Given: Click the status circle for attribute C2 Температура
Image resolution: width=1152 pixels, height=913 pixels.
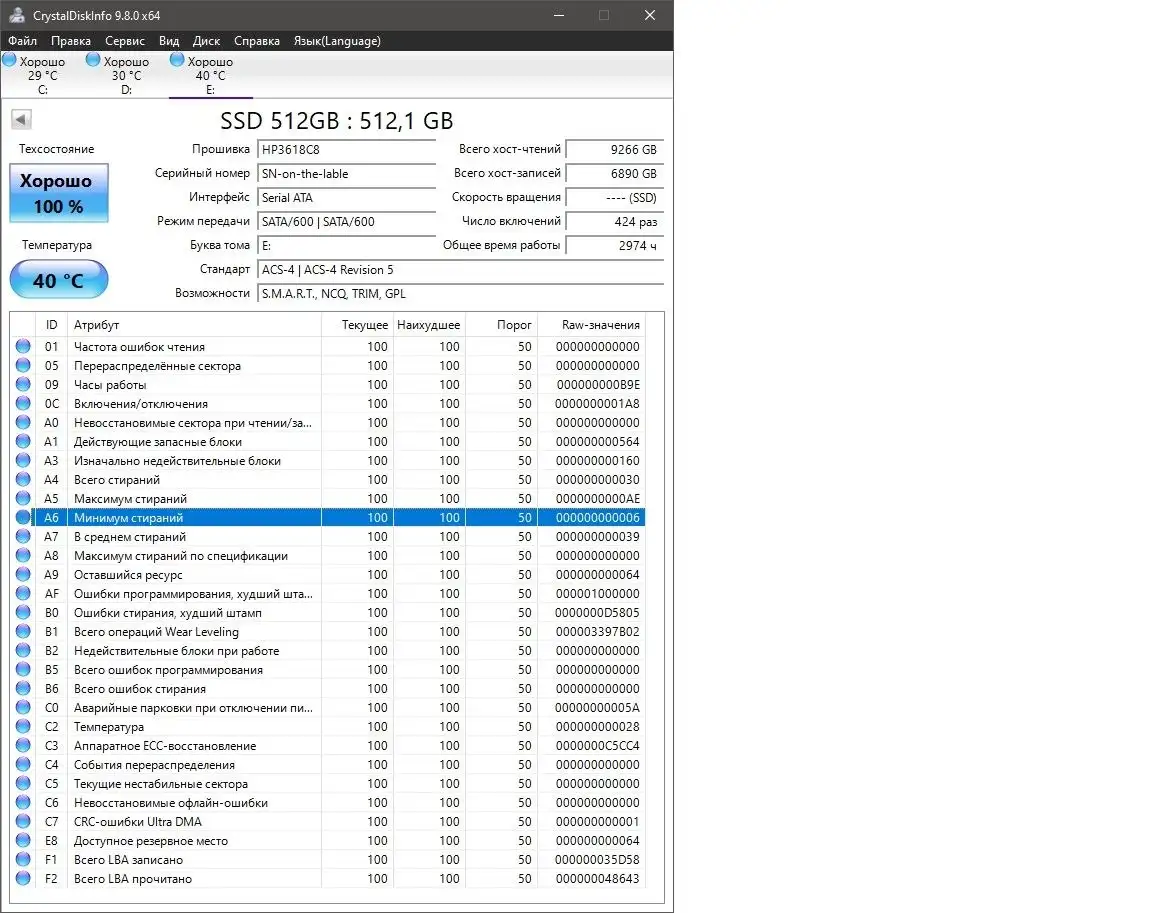Looking at the screenshot, I should pos(23,727).
